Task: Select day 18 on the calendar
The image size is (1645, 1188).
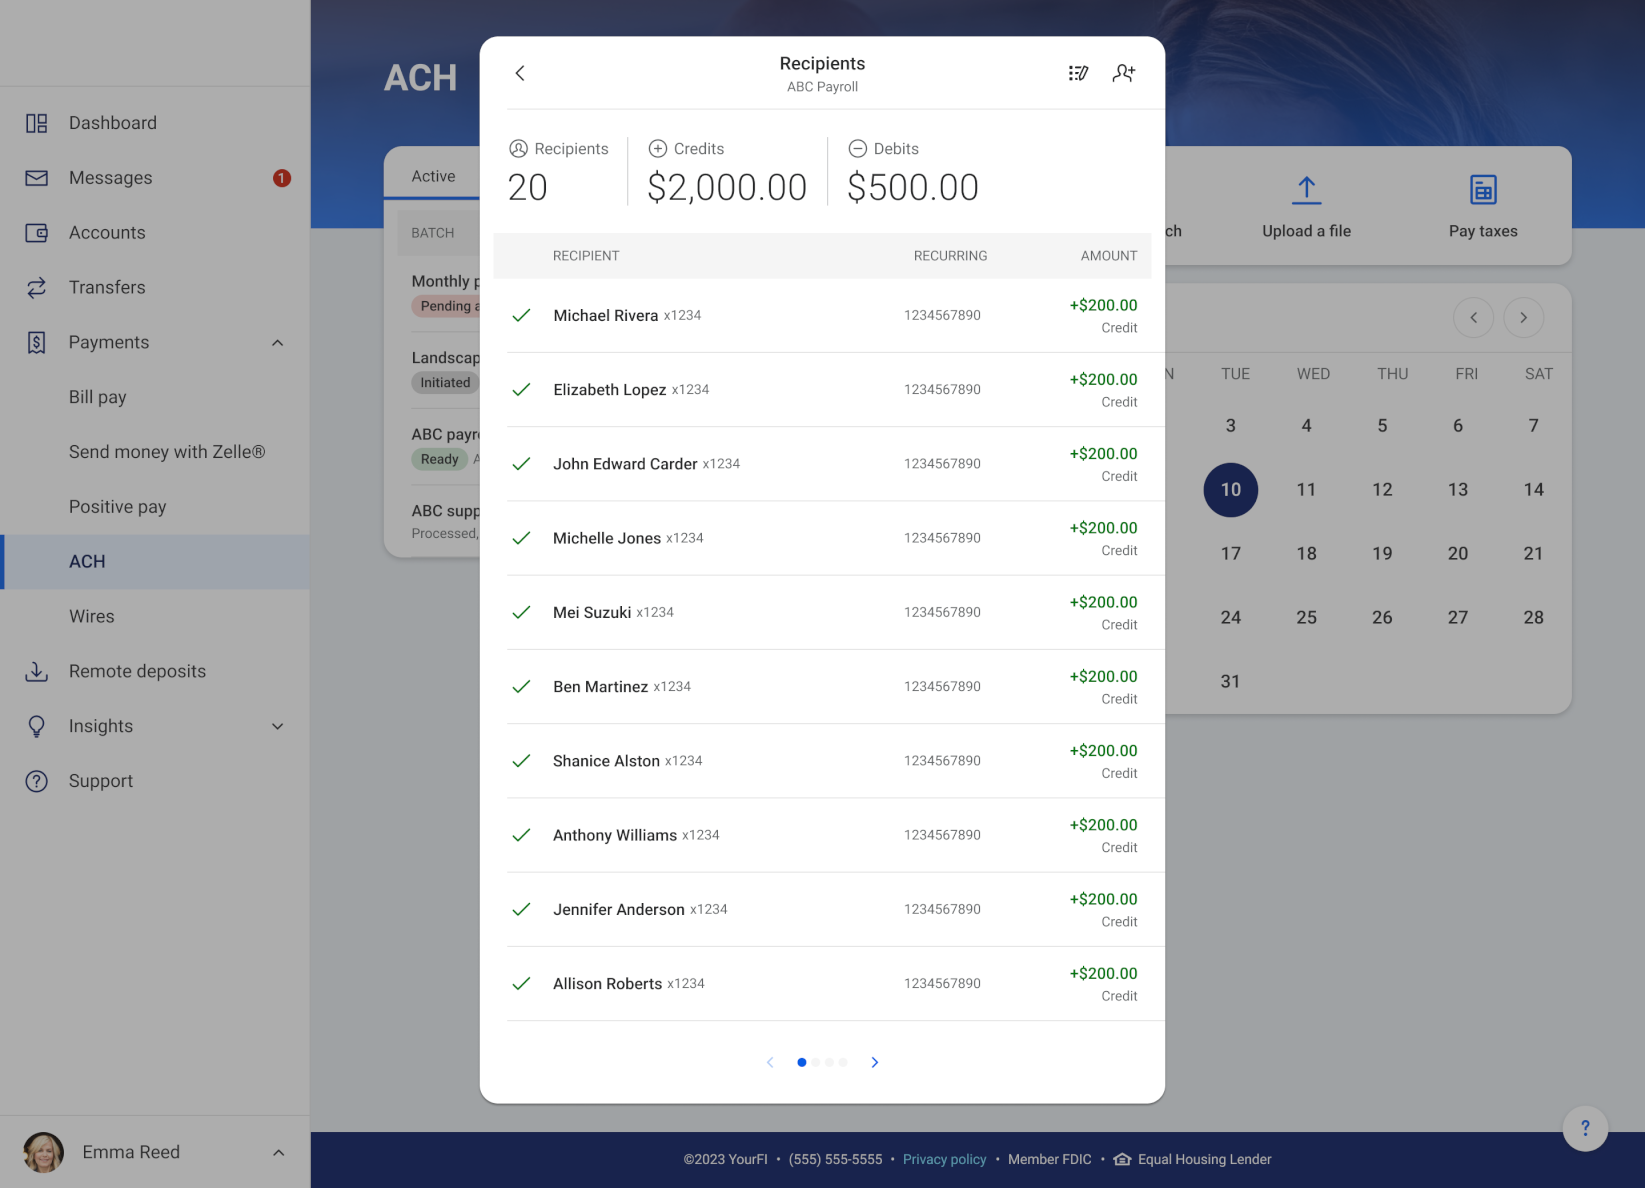Action: point(1306,554)
